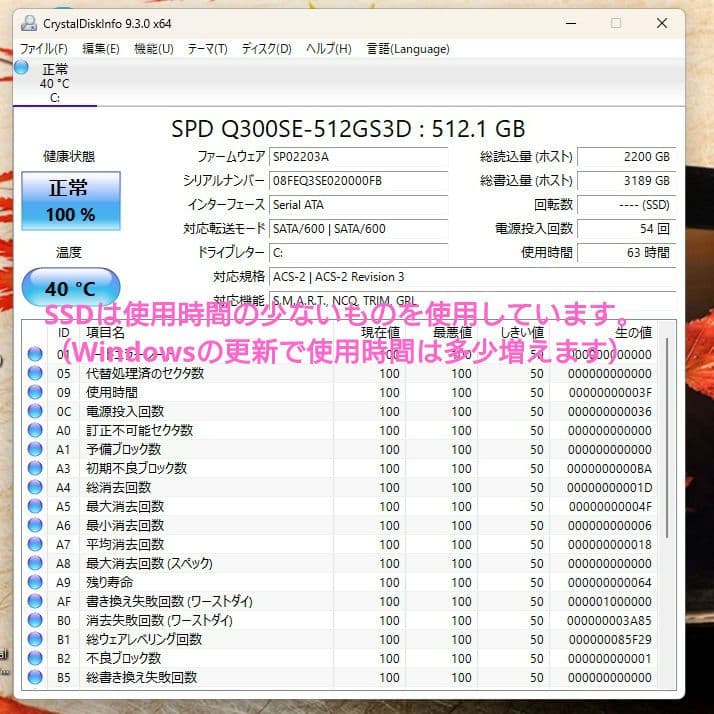
Task: Click status icon for 書き換え失敗回数 (ワーストダイ) row
Action: click(35, 601)
